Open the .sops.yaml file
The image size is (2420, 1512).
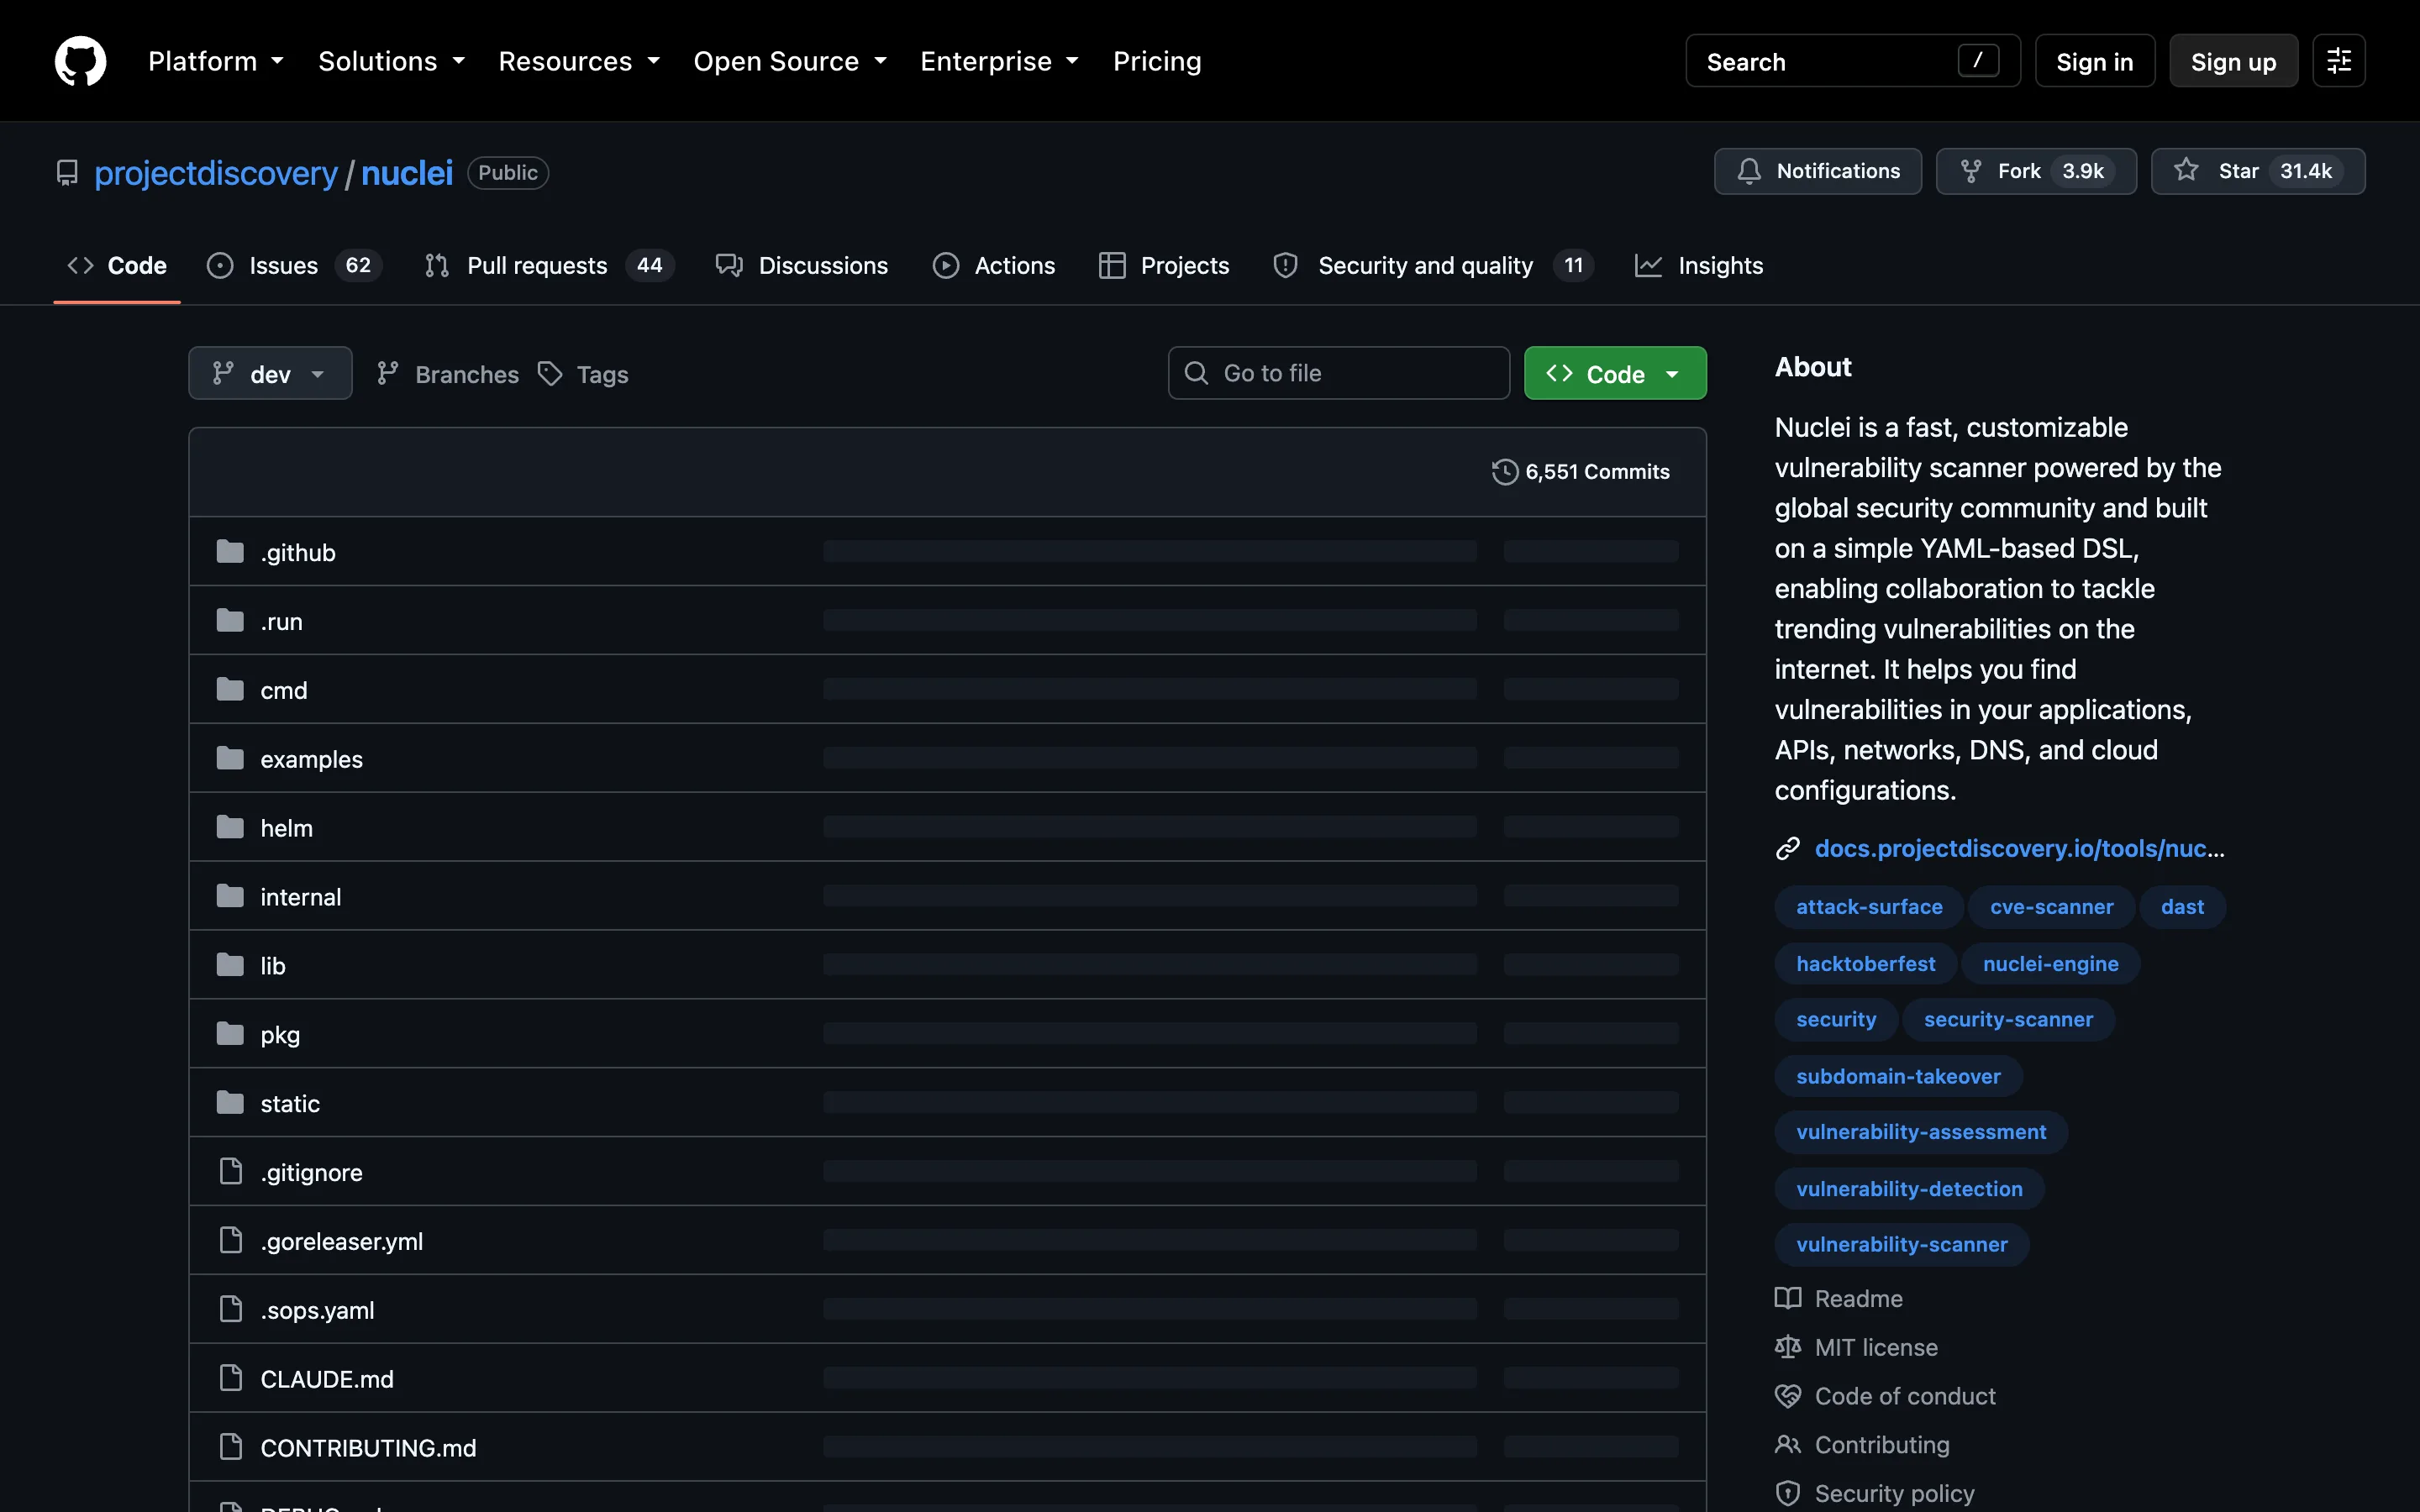[x=317, y=1310]
